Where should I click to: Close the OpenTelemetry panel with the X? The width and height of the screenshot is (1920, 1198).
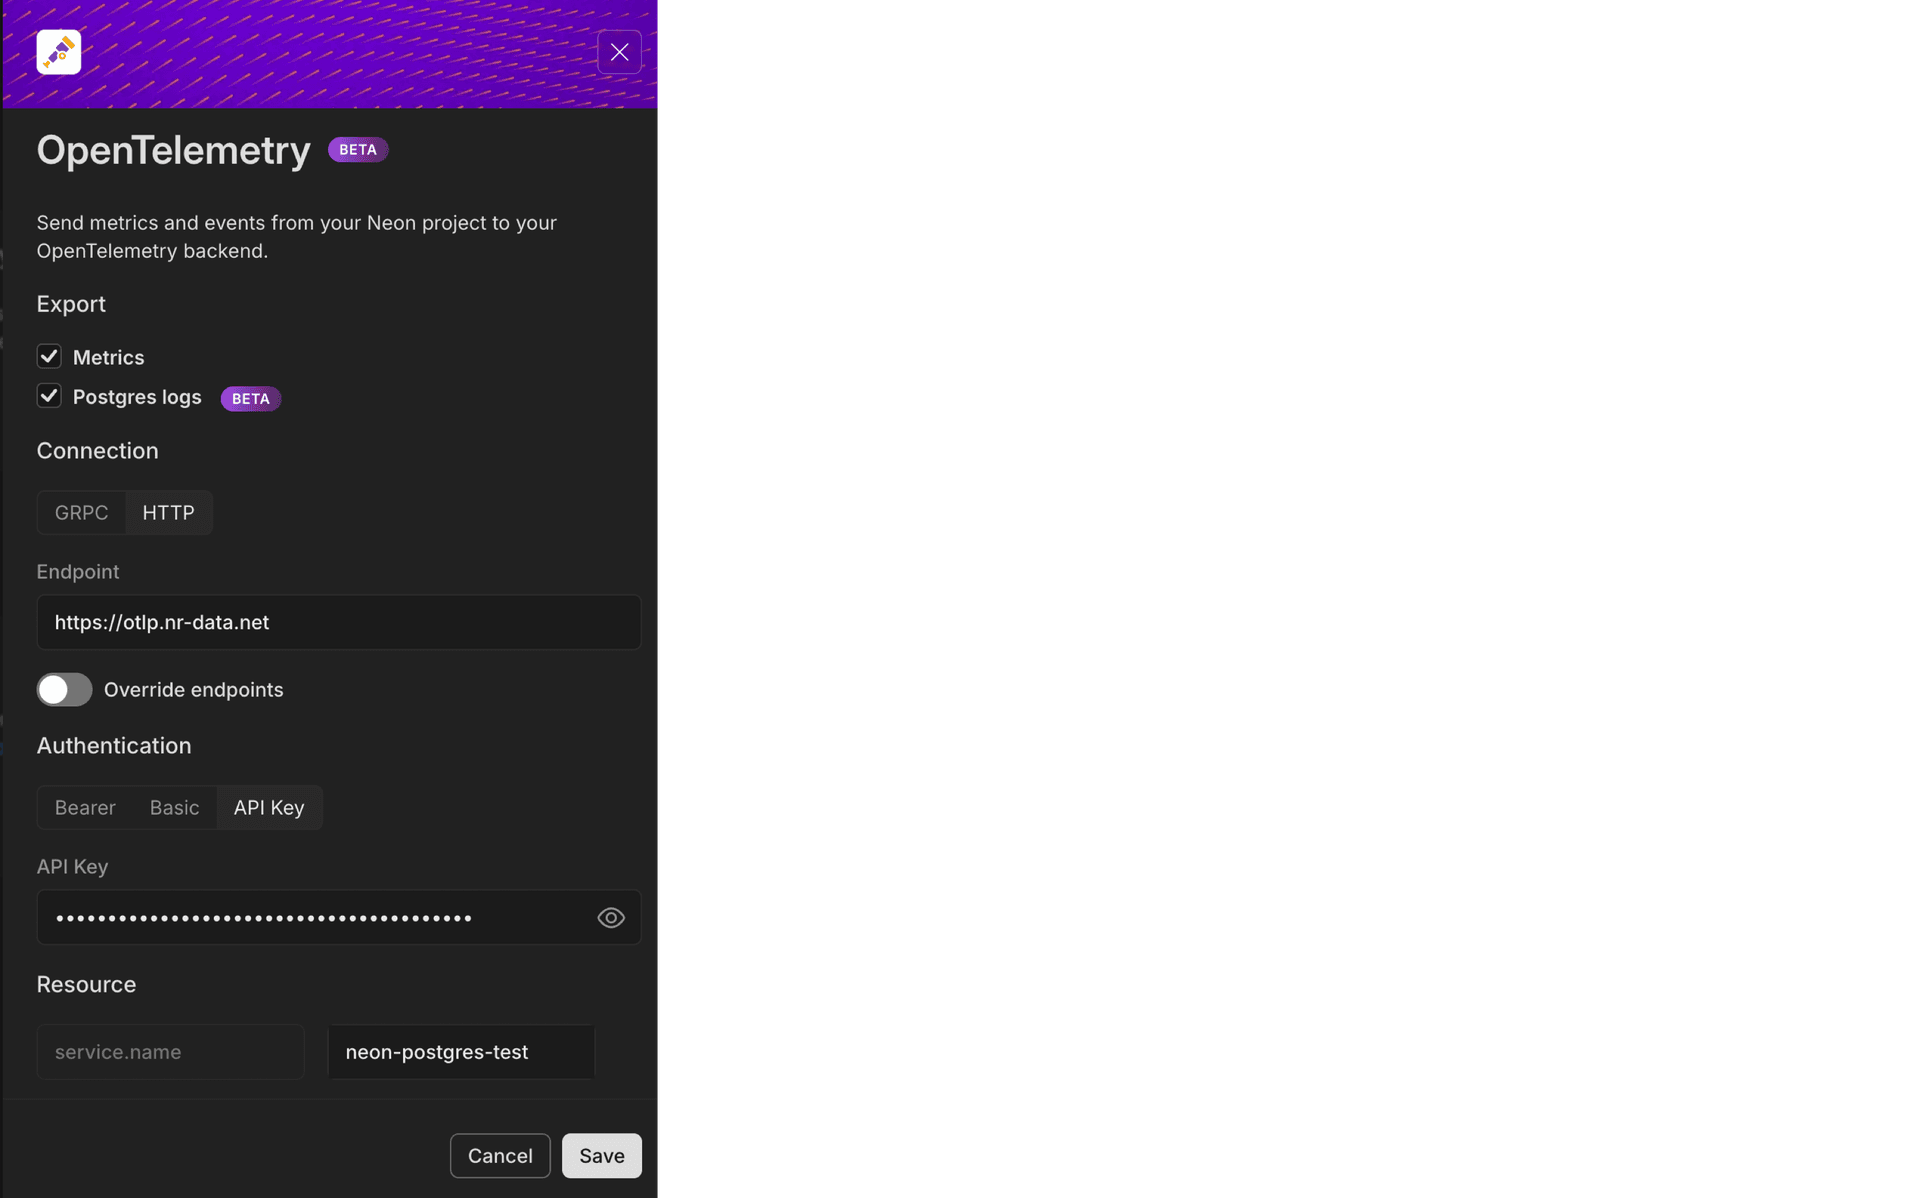[x=619, y=52]
